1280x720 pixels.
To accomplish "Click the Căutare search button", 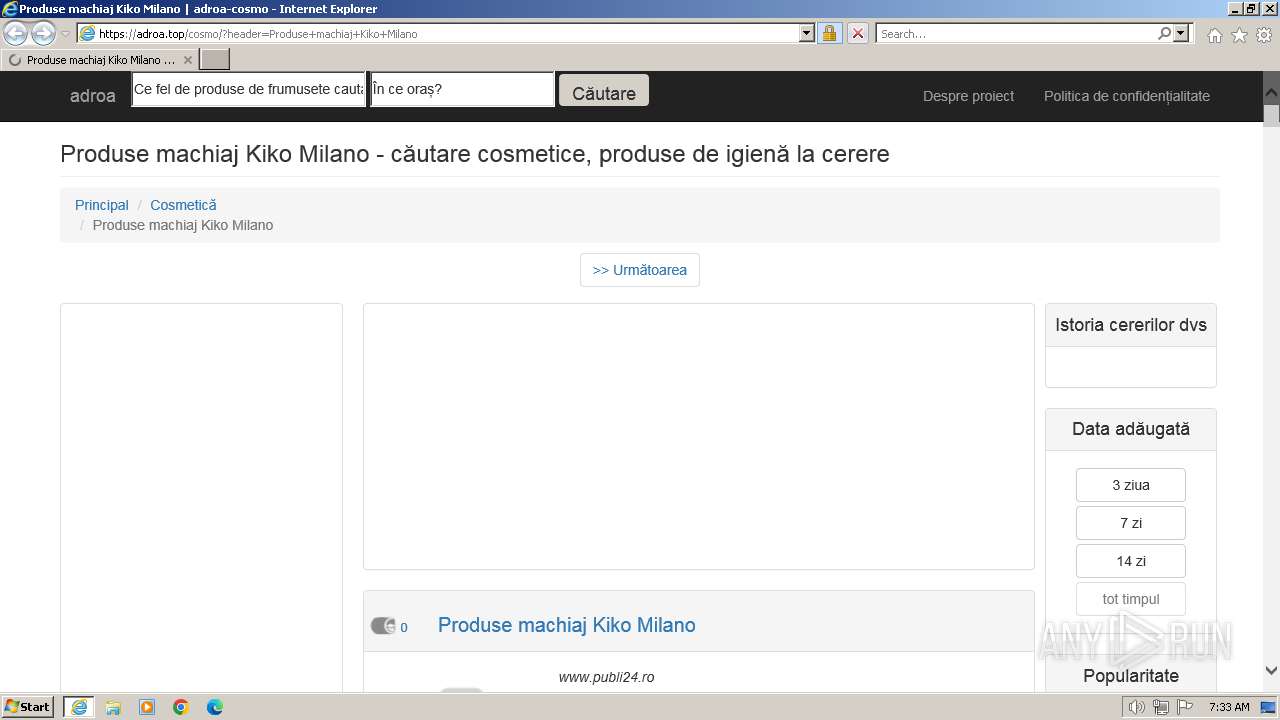I will pyautogui.click(x=604, y=92).
